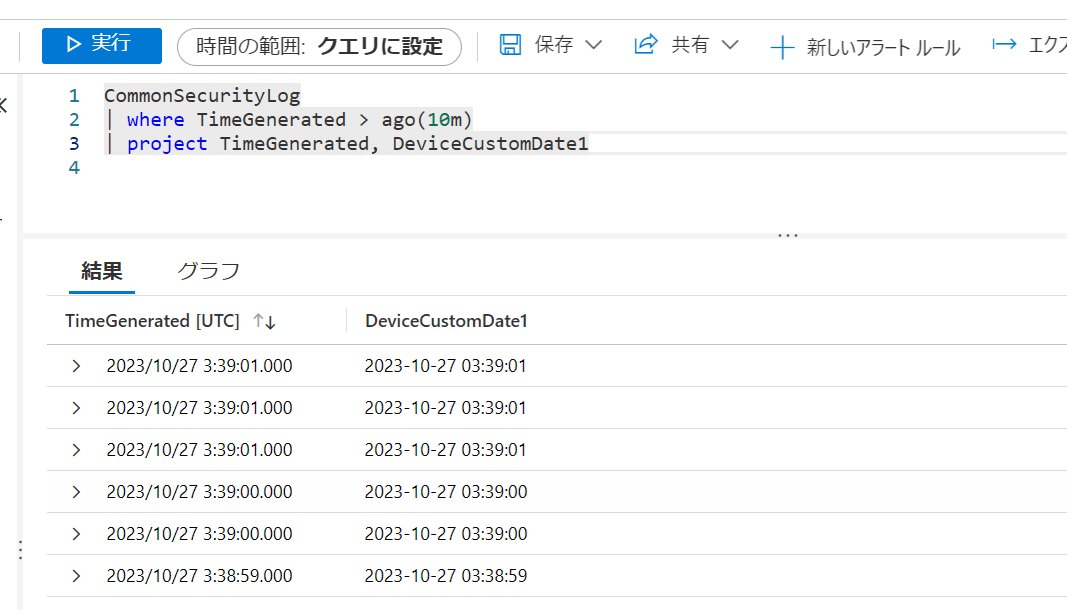Expand the 共有 dropdown chevron
Image resolution: width=1067 pixels, height=610 pixels.
[x=730, y=45]
